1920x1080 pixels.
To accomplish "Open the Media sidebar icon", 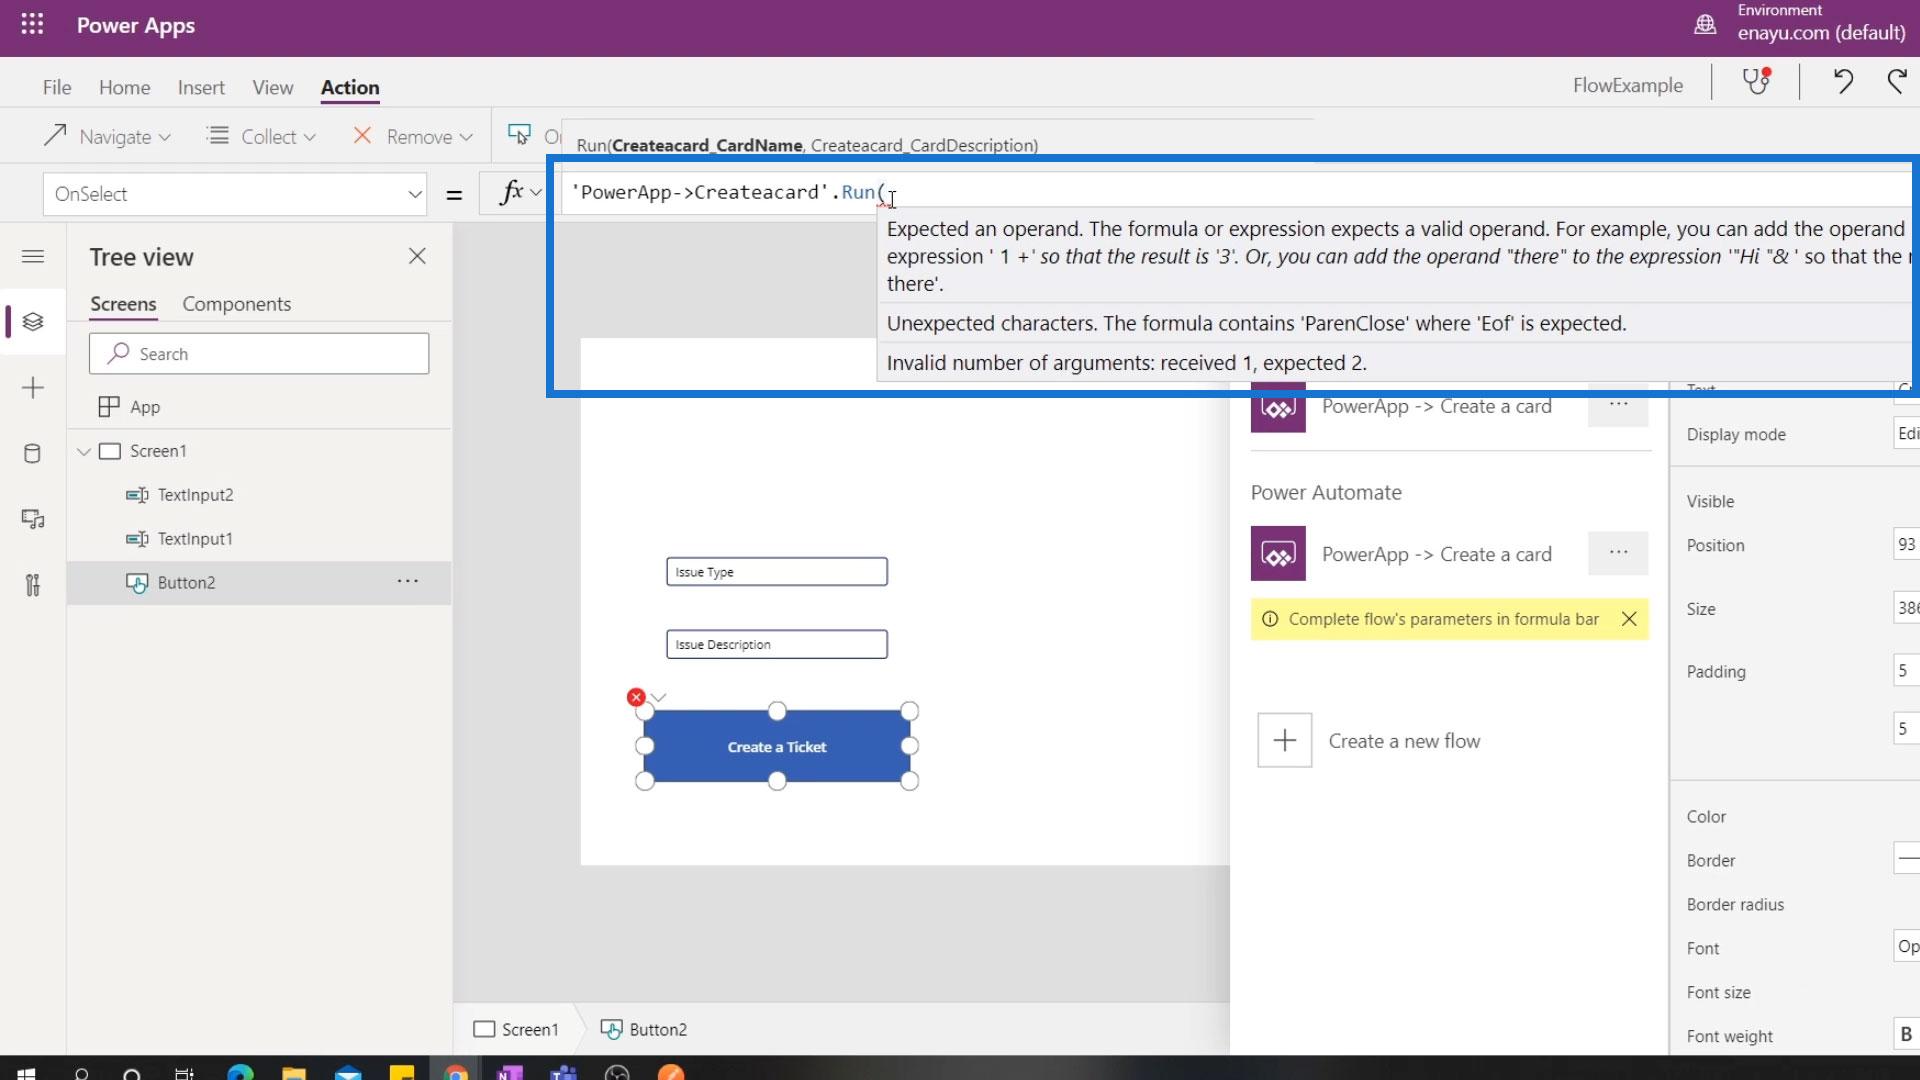I will point(32,519).
